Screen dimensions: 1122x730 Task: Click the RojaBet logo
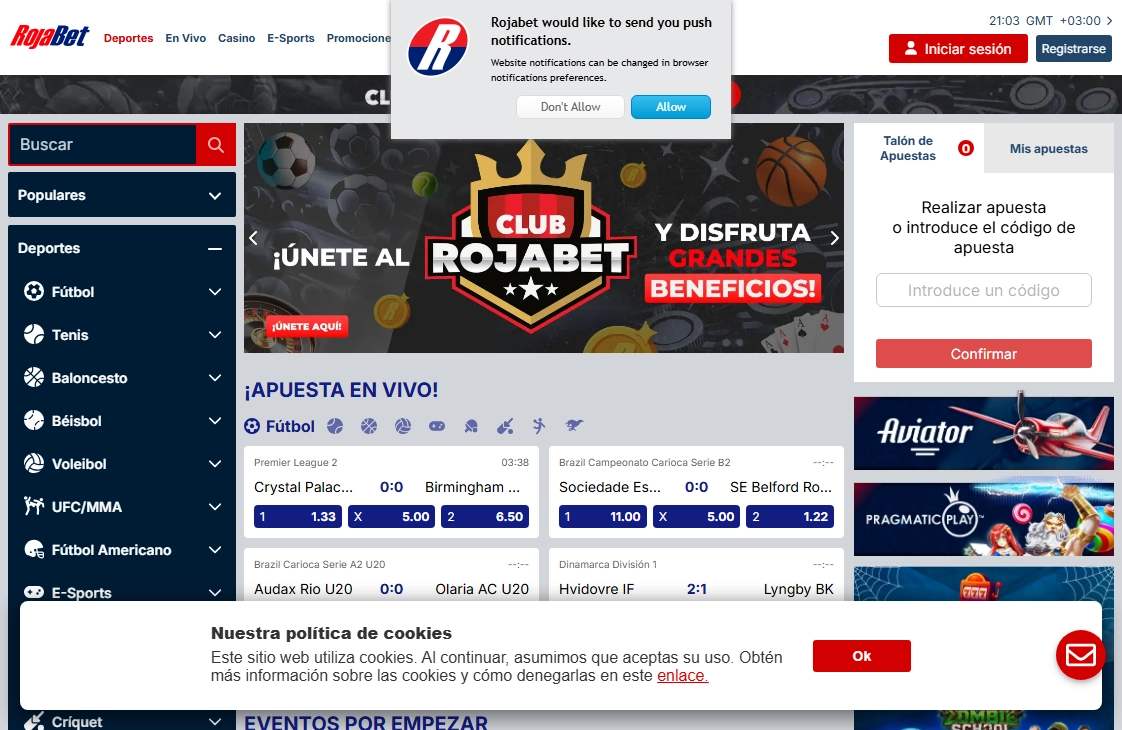pyautogui.click(x=50, y=36)
